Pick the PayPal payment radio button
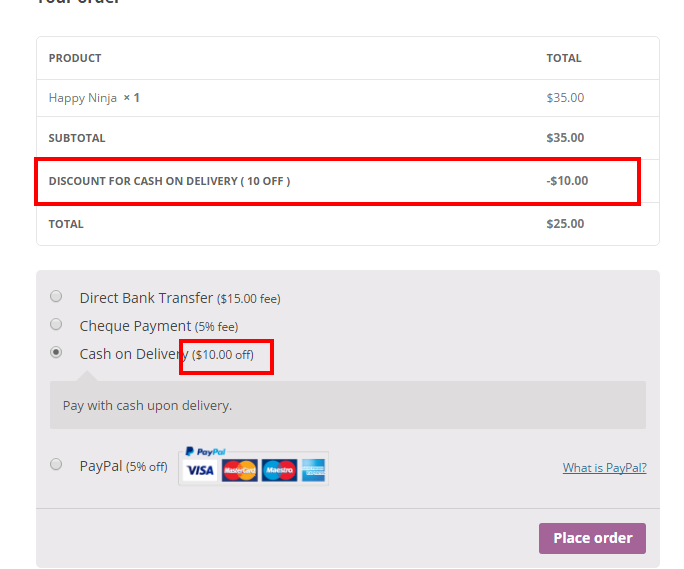 [x=56, y=464]
